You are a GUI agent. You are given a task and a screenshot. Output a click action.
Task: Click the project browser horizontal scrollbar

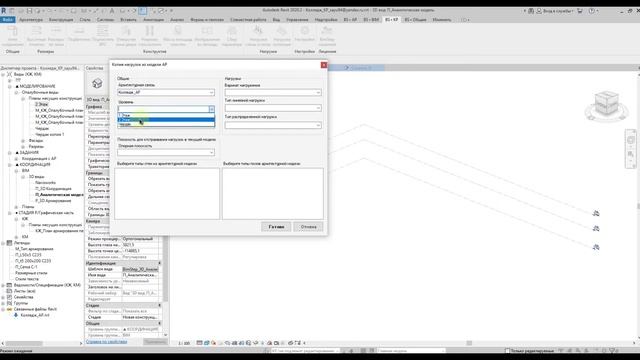click(24, 343)
